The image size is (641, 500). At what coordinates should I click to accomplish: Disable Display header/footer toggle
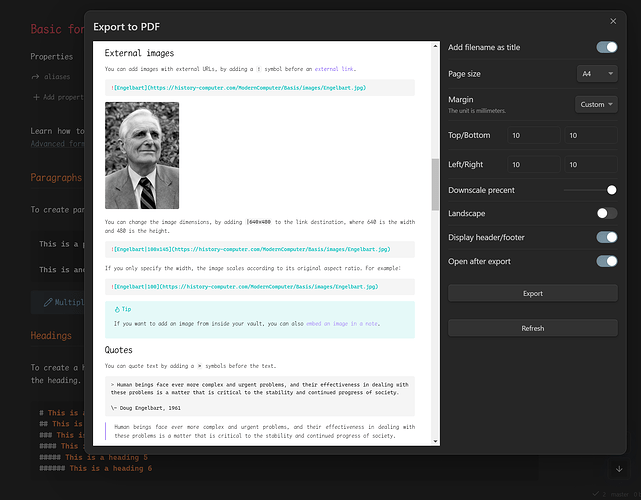[606, 237]
